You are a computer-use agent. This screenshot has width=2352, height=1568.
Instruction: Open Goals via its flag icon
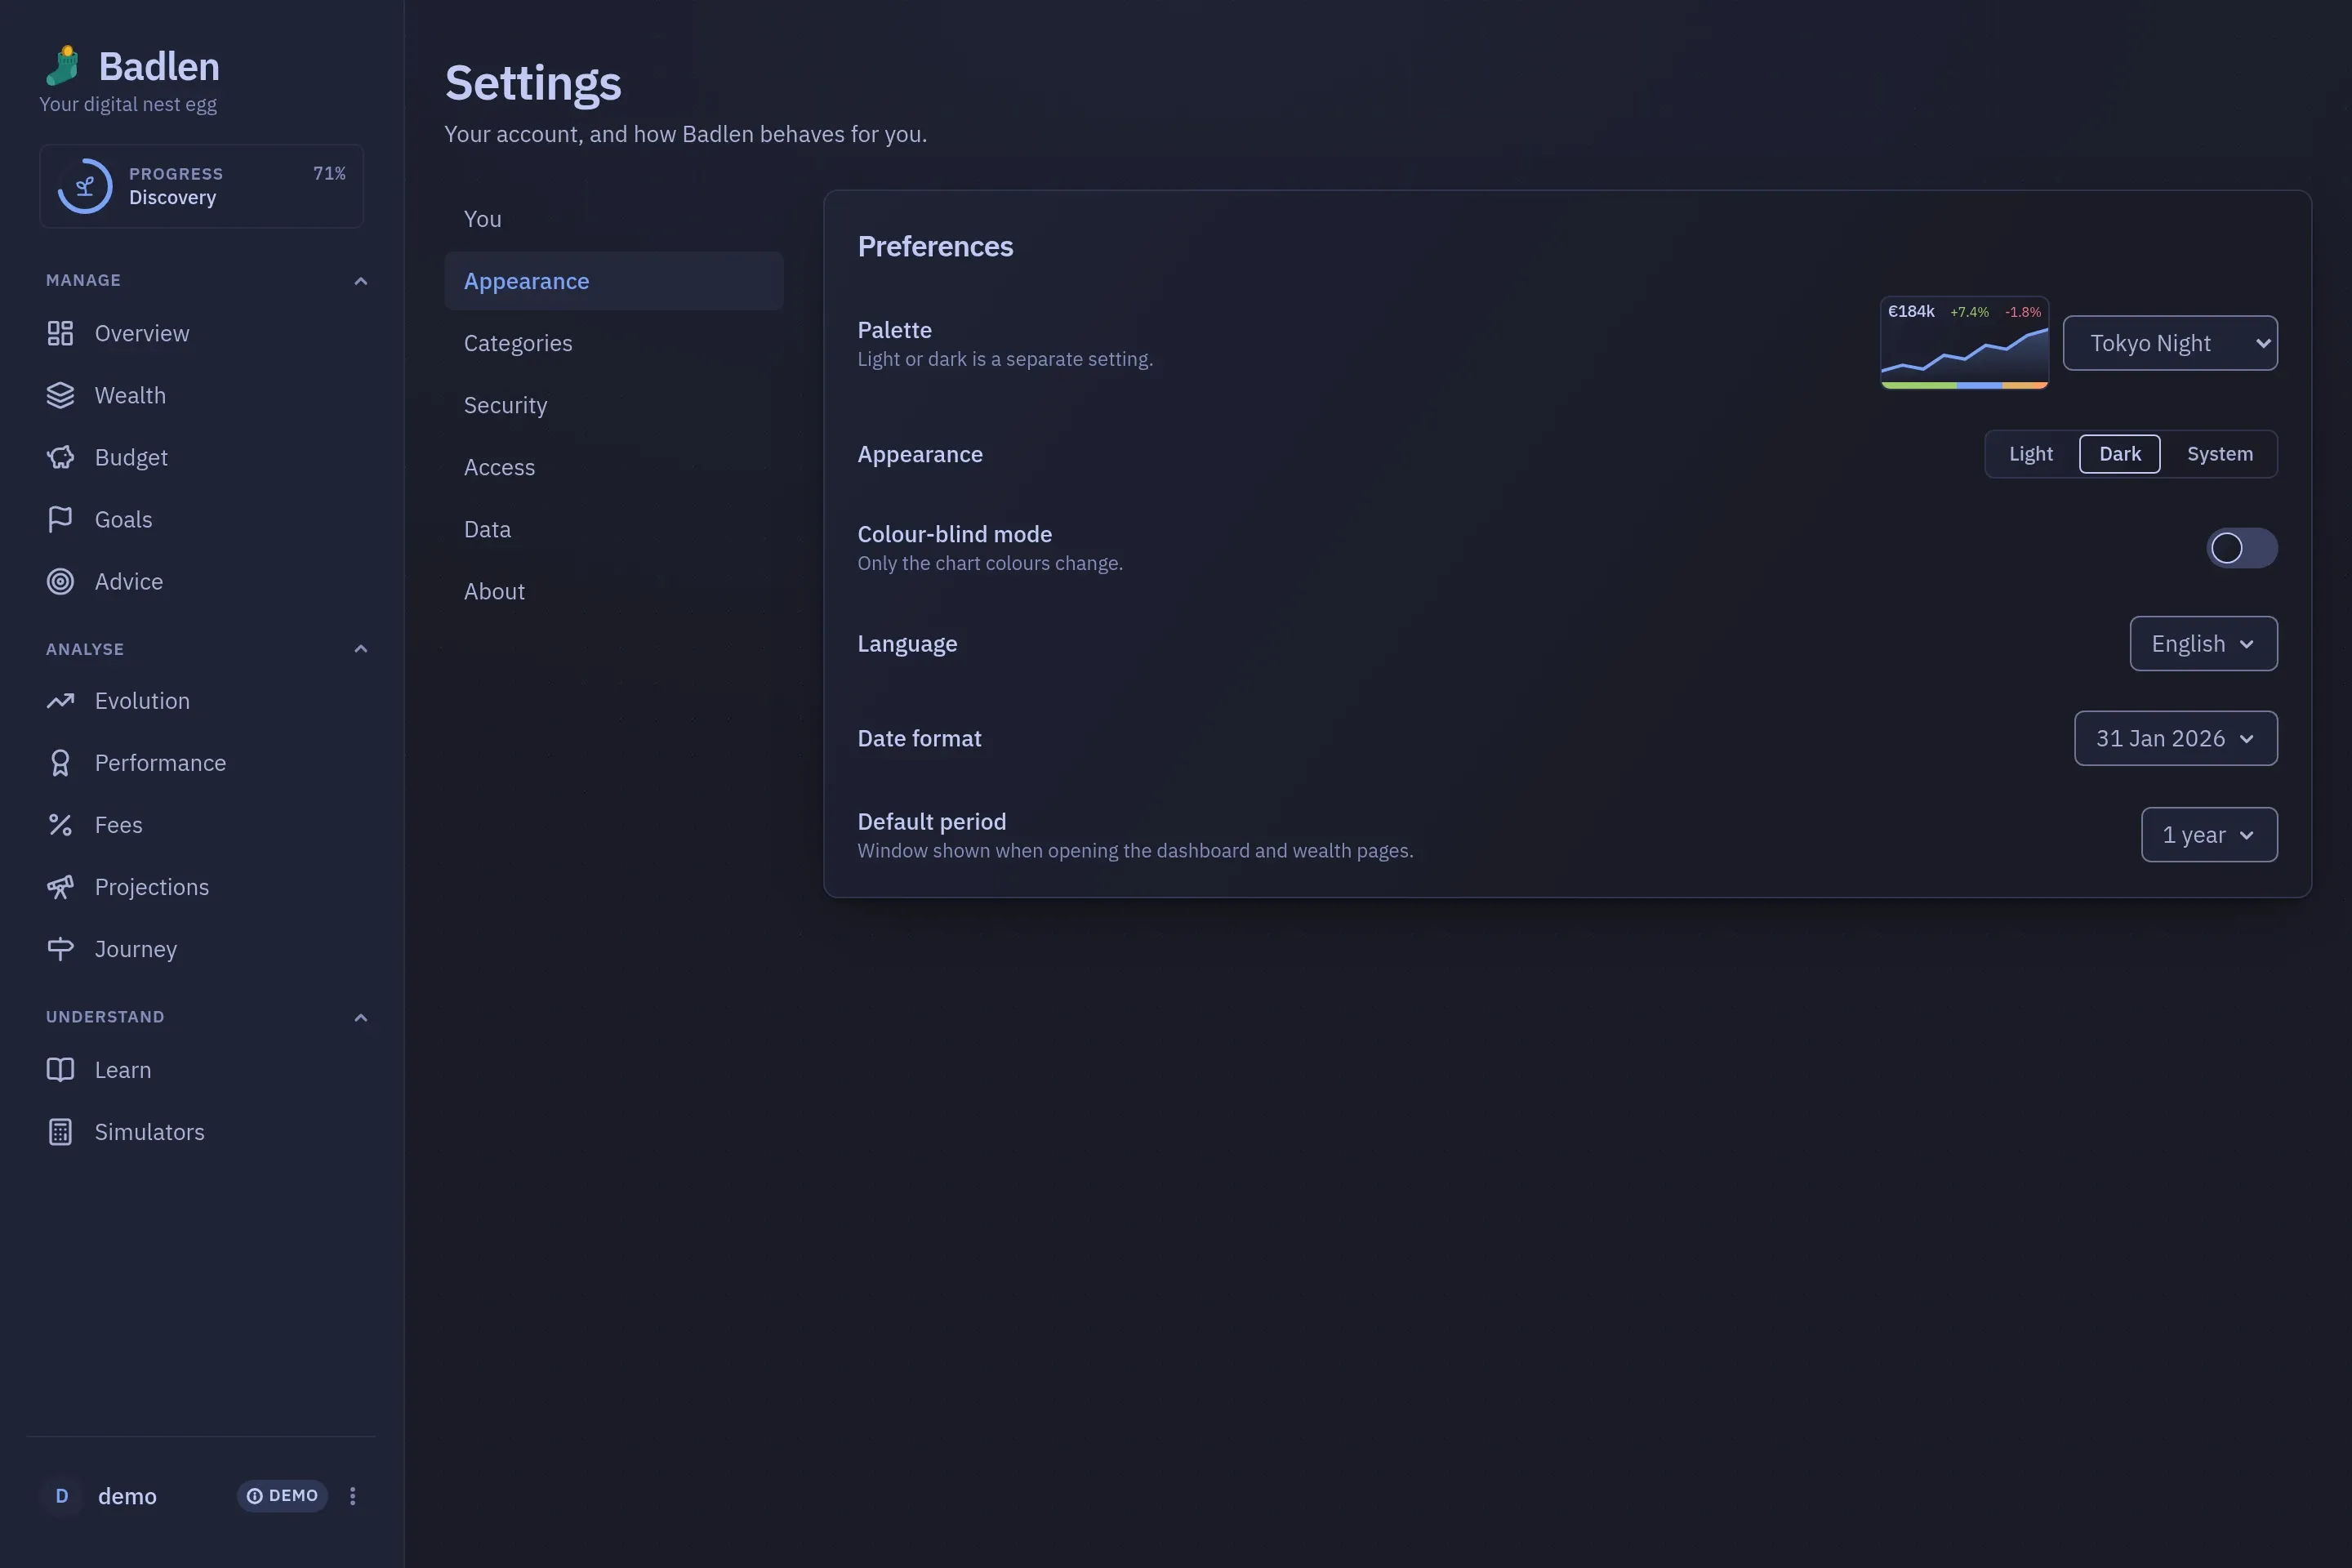click(60, 519)
